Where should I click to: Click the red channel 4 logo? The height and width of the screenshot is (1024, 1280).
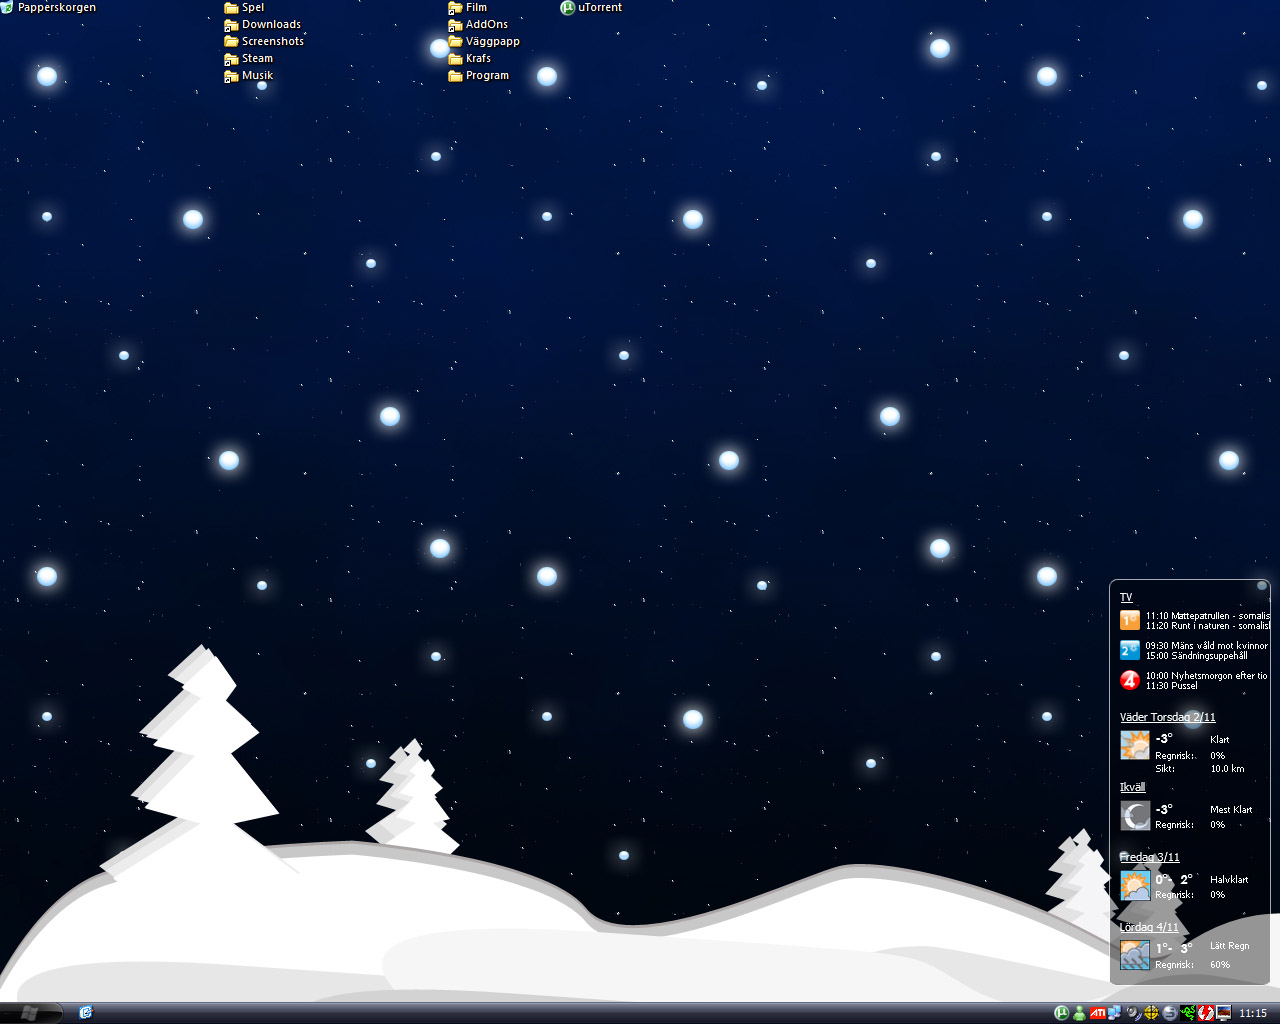(x=1130, y=680)
